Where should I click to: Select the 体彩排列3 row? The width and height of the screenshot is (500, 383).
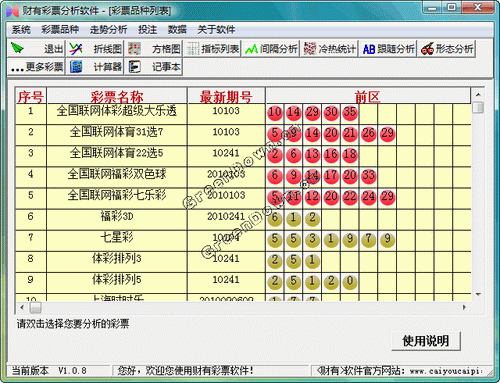[x=243, y=261]
